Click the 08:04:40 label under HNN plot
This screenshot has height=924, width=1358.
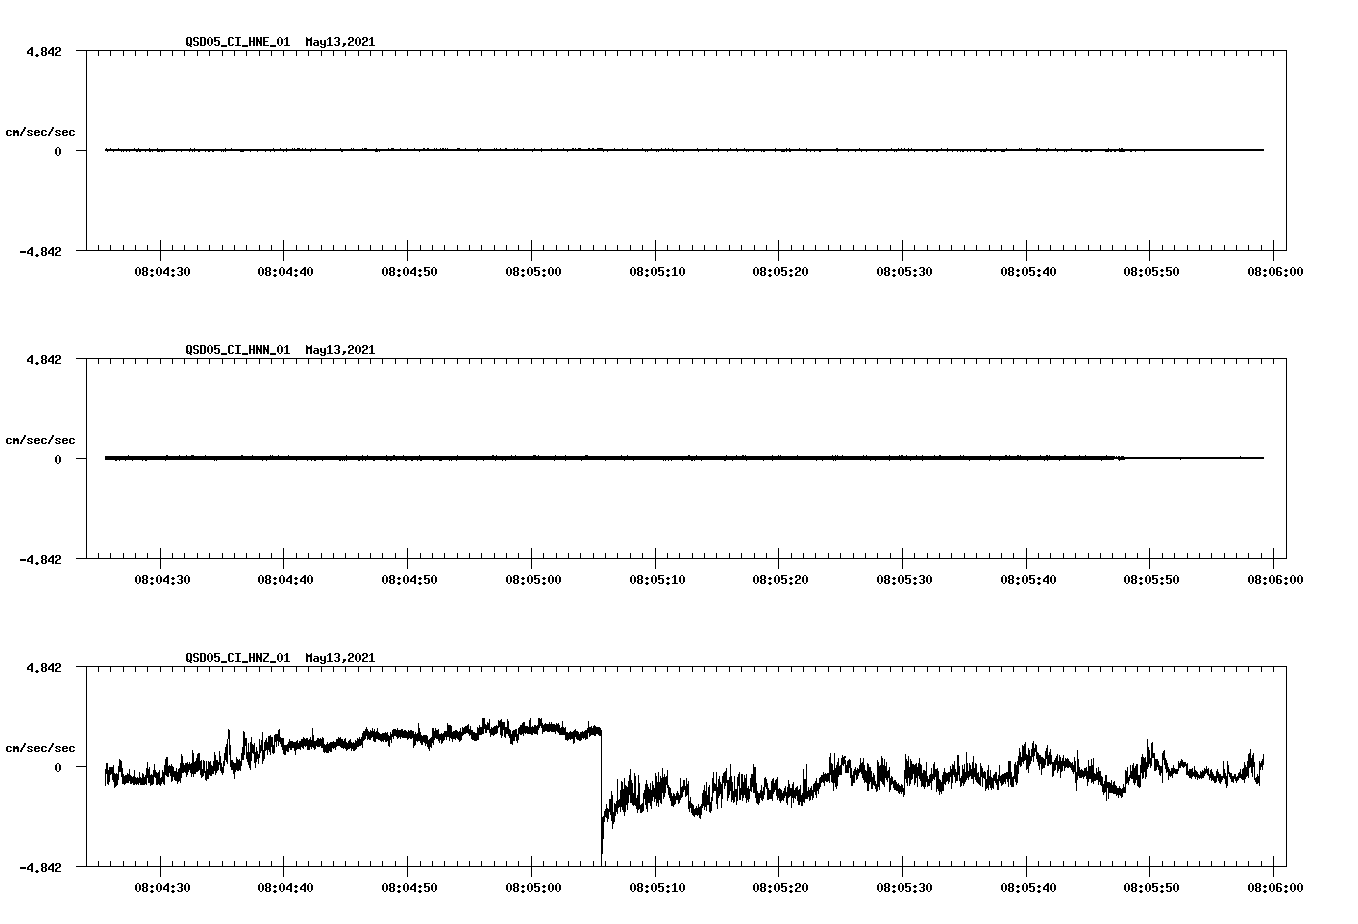[285, 579]
